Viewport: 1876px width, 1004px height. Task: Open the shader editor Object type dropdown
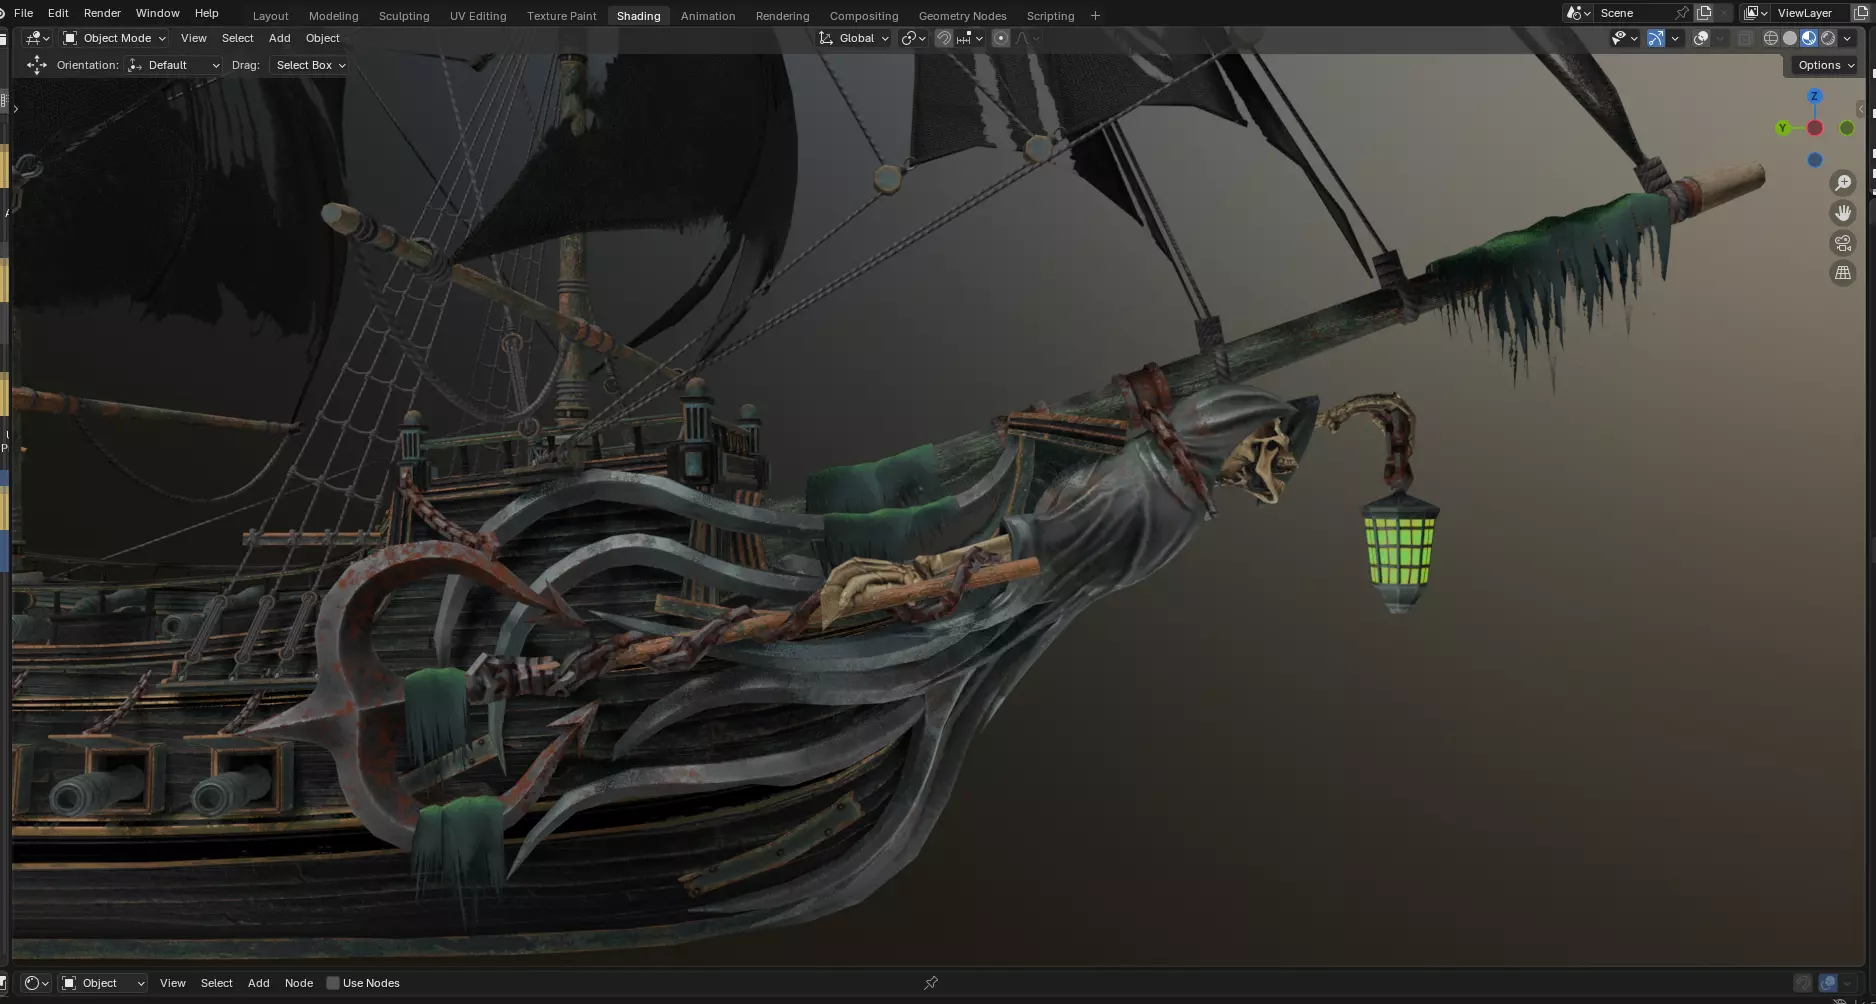[104, 983]
